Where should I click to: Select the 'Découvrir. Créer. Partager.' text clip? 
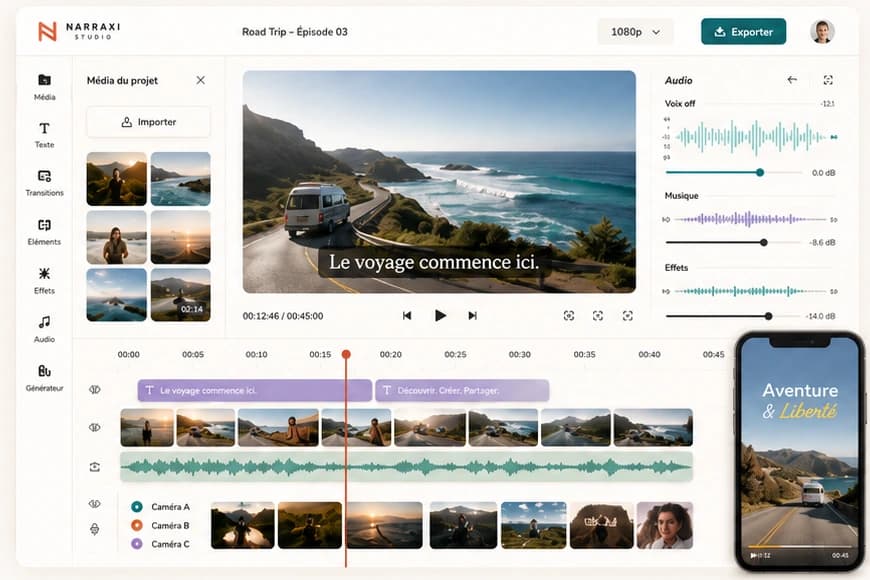pyautogui.click(x=462, y=390)
